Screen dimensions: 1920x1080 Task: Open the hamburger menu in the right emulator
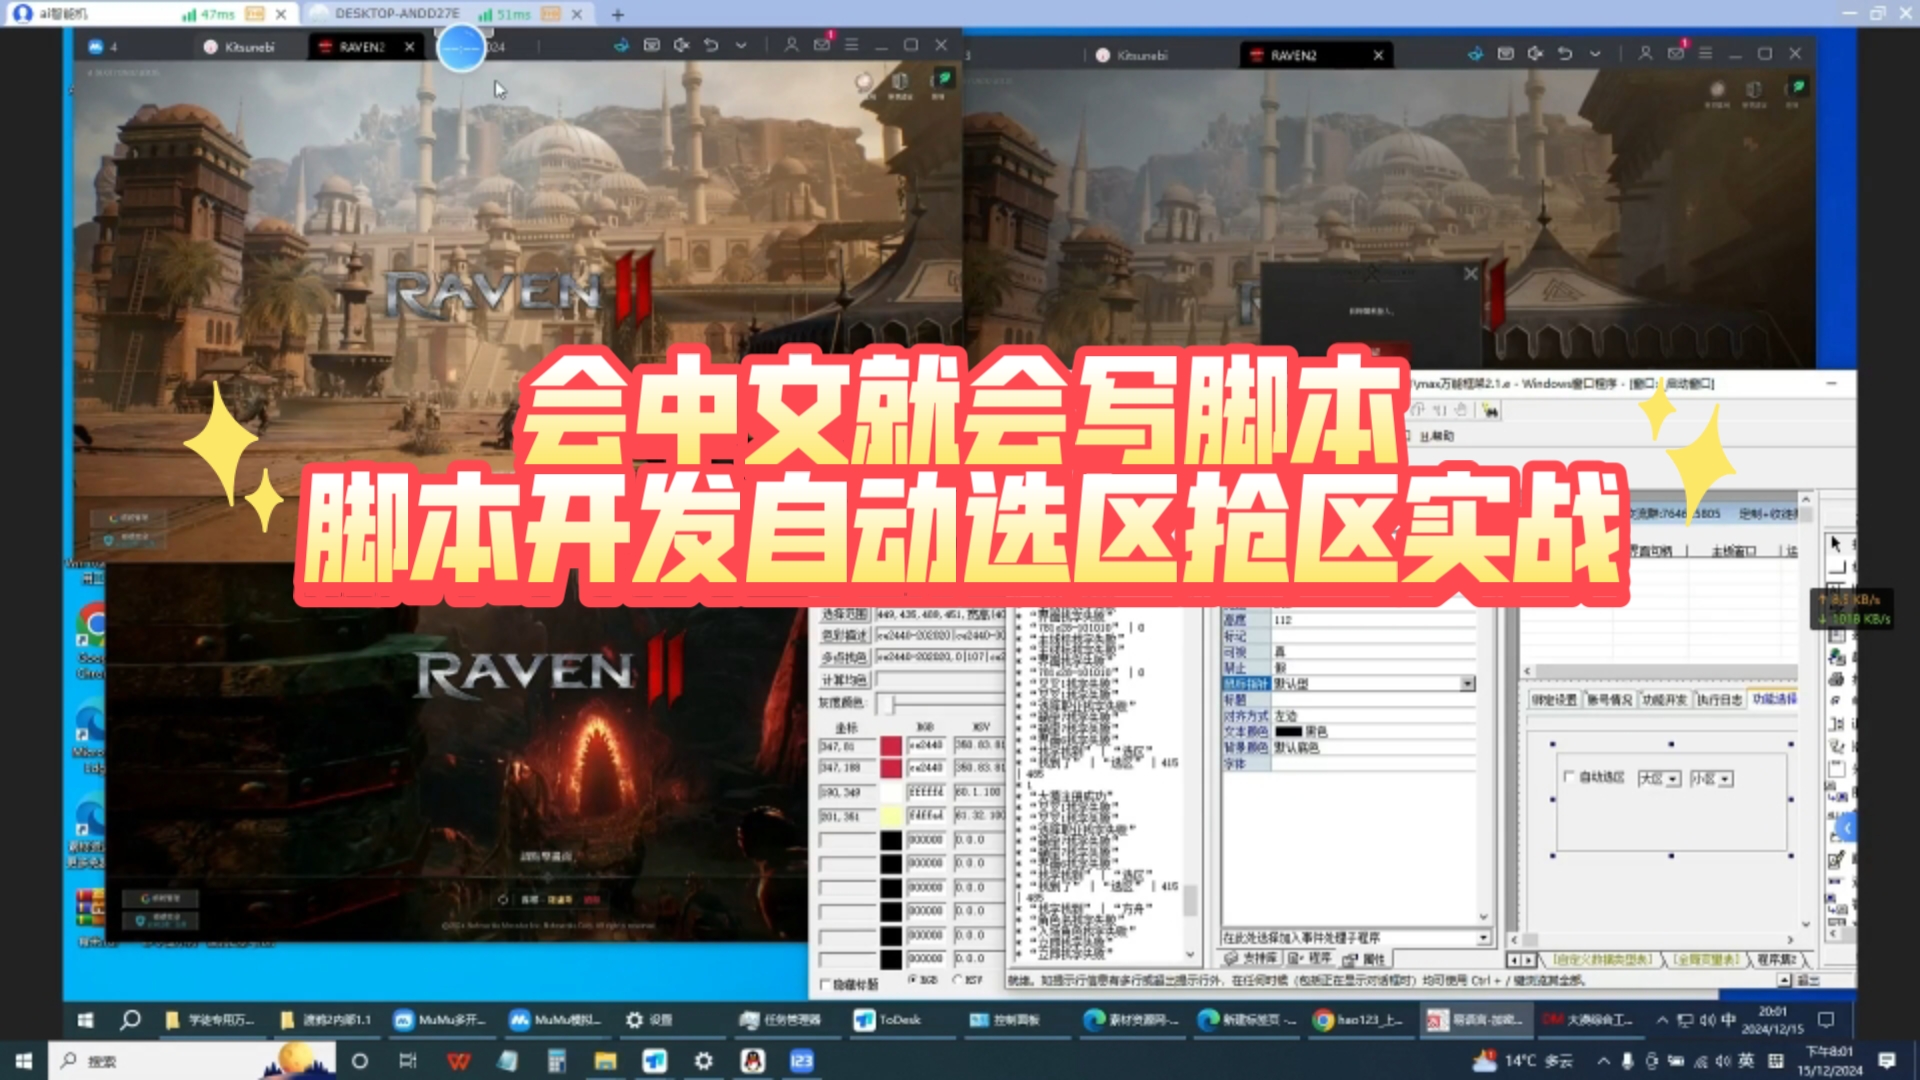[1706, 54]
